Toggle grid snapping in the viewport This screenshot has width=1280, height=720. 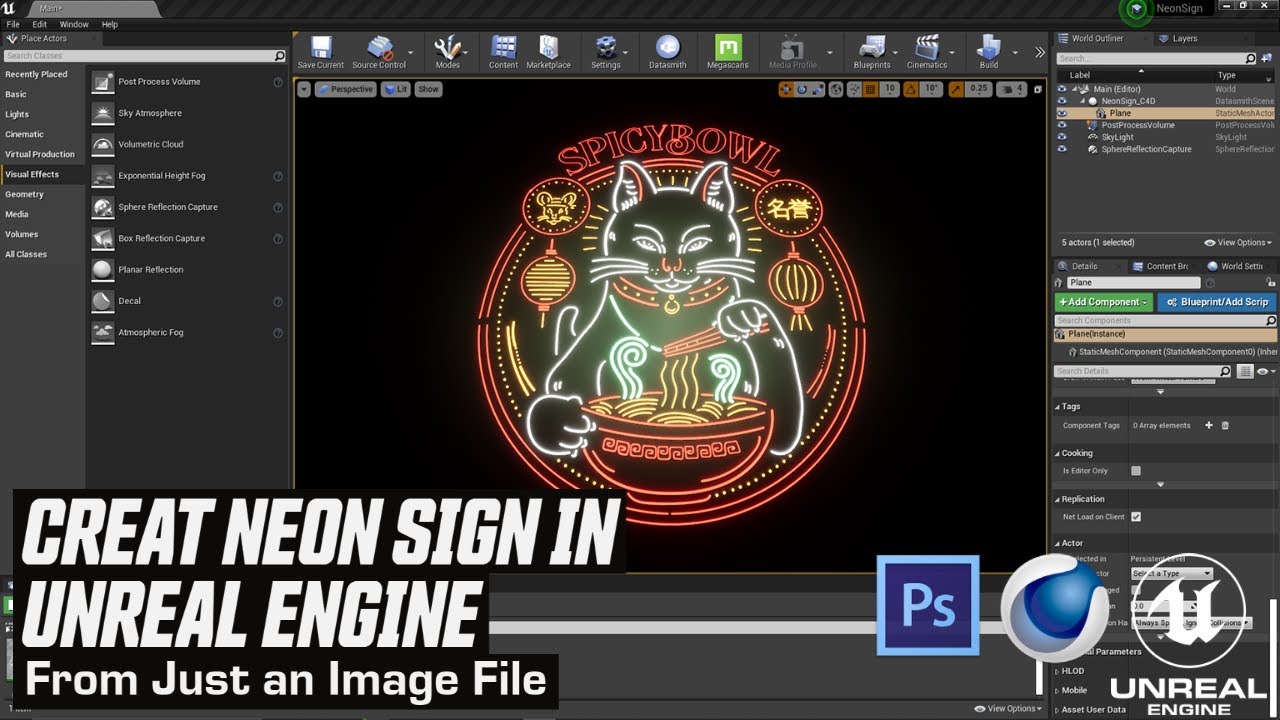[869, 89]
